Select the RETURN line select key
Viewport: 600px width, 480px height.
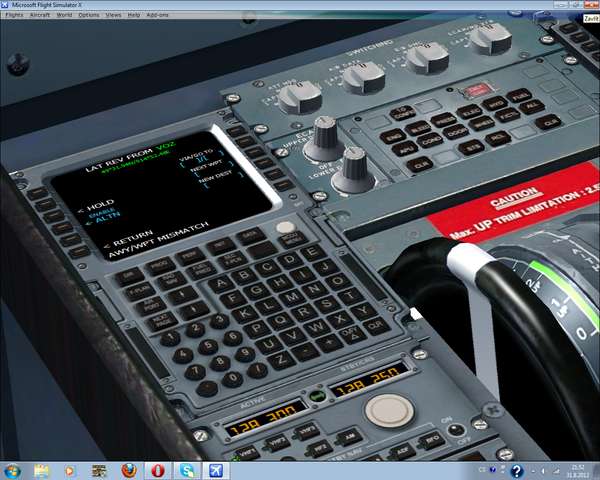[x=79, y=252]
